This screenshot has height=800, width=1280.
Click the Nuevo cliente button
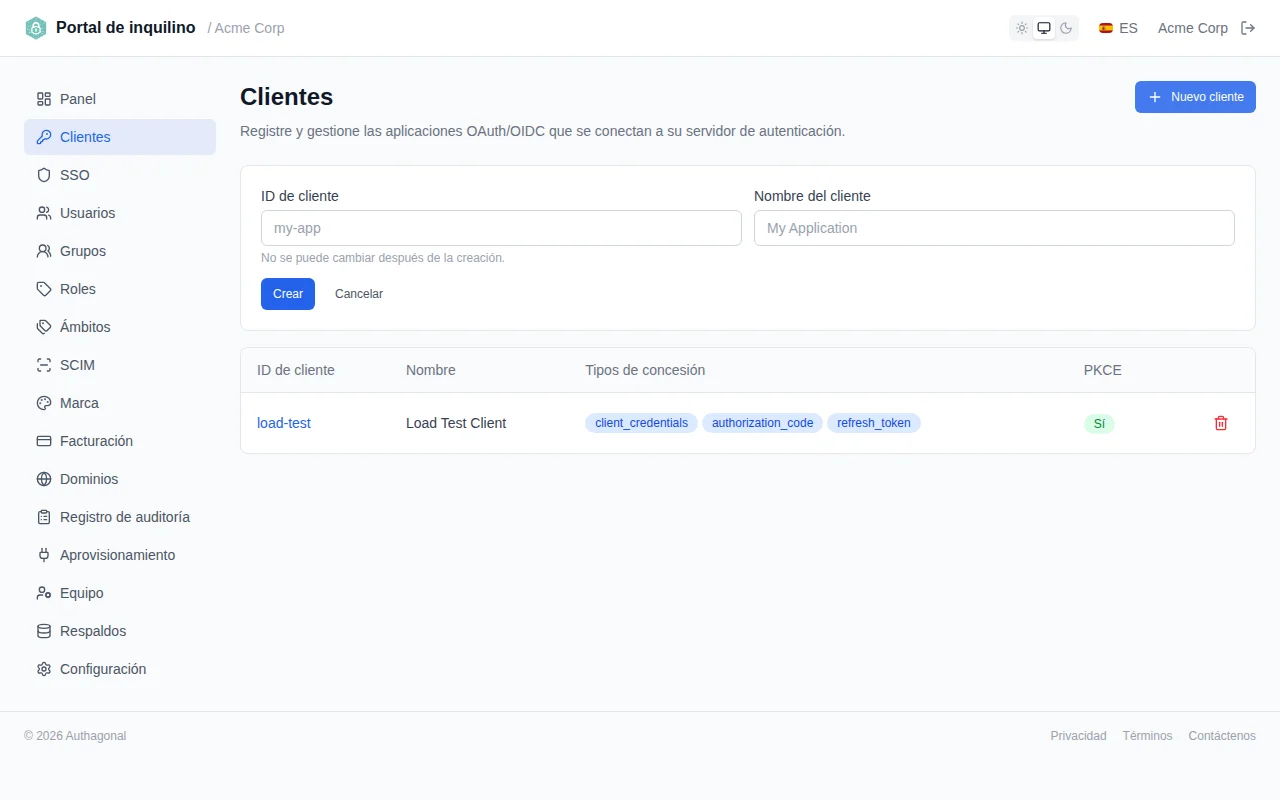[x=1195, y=97]
